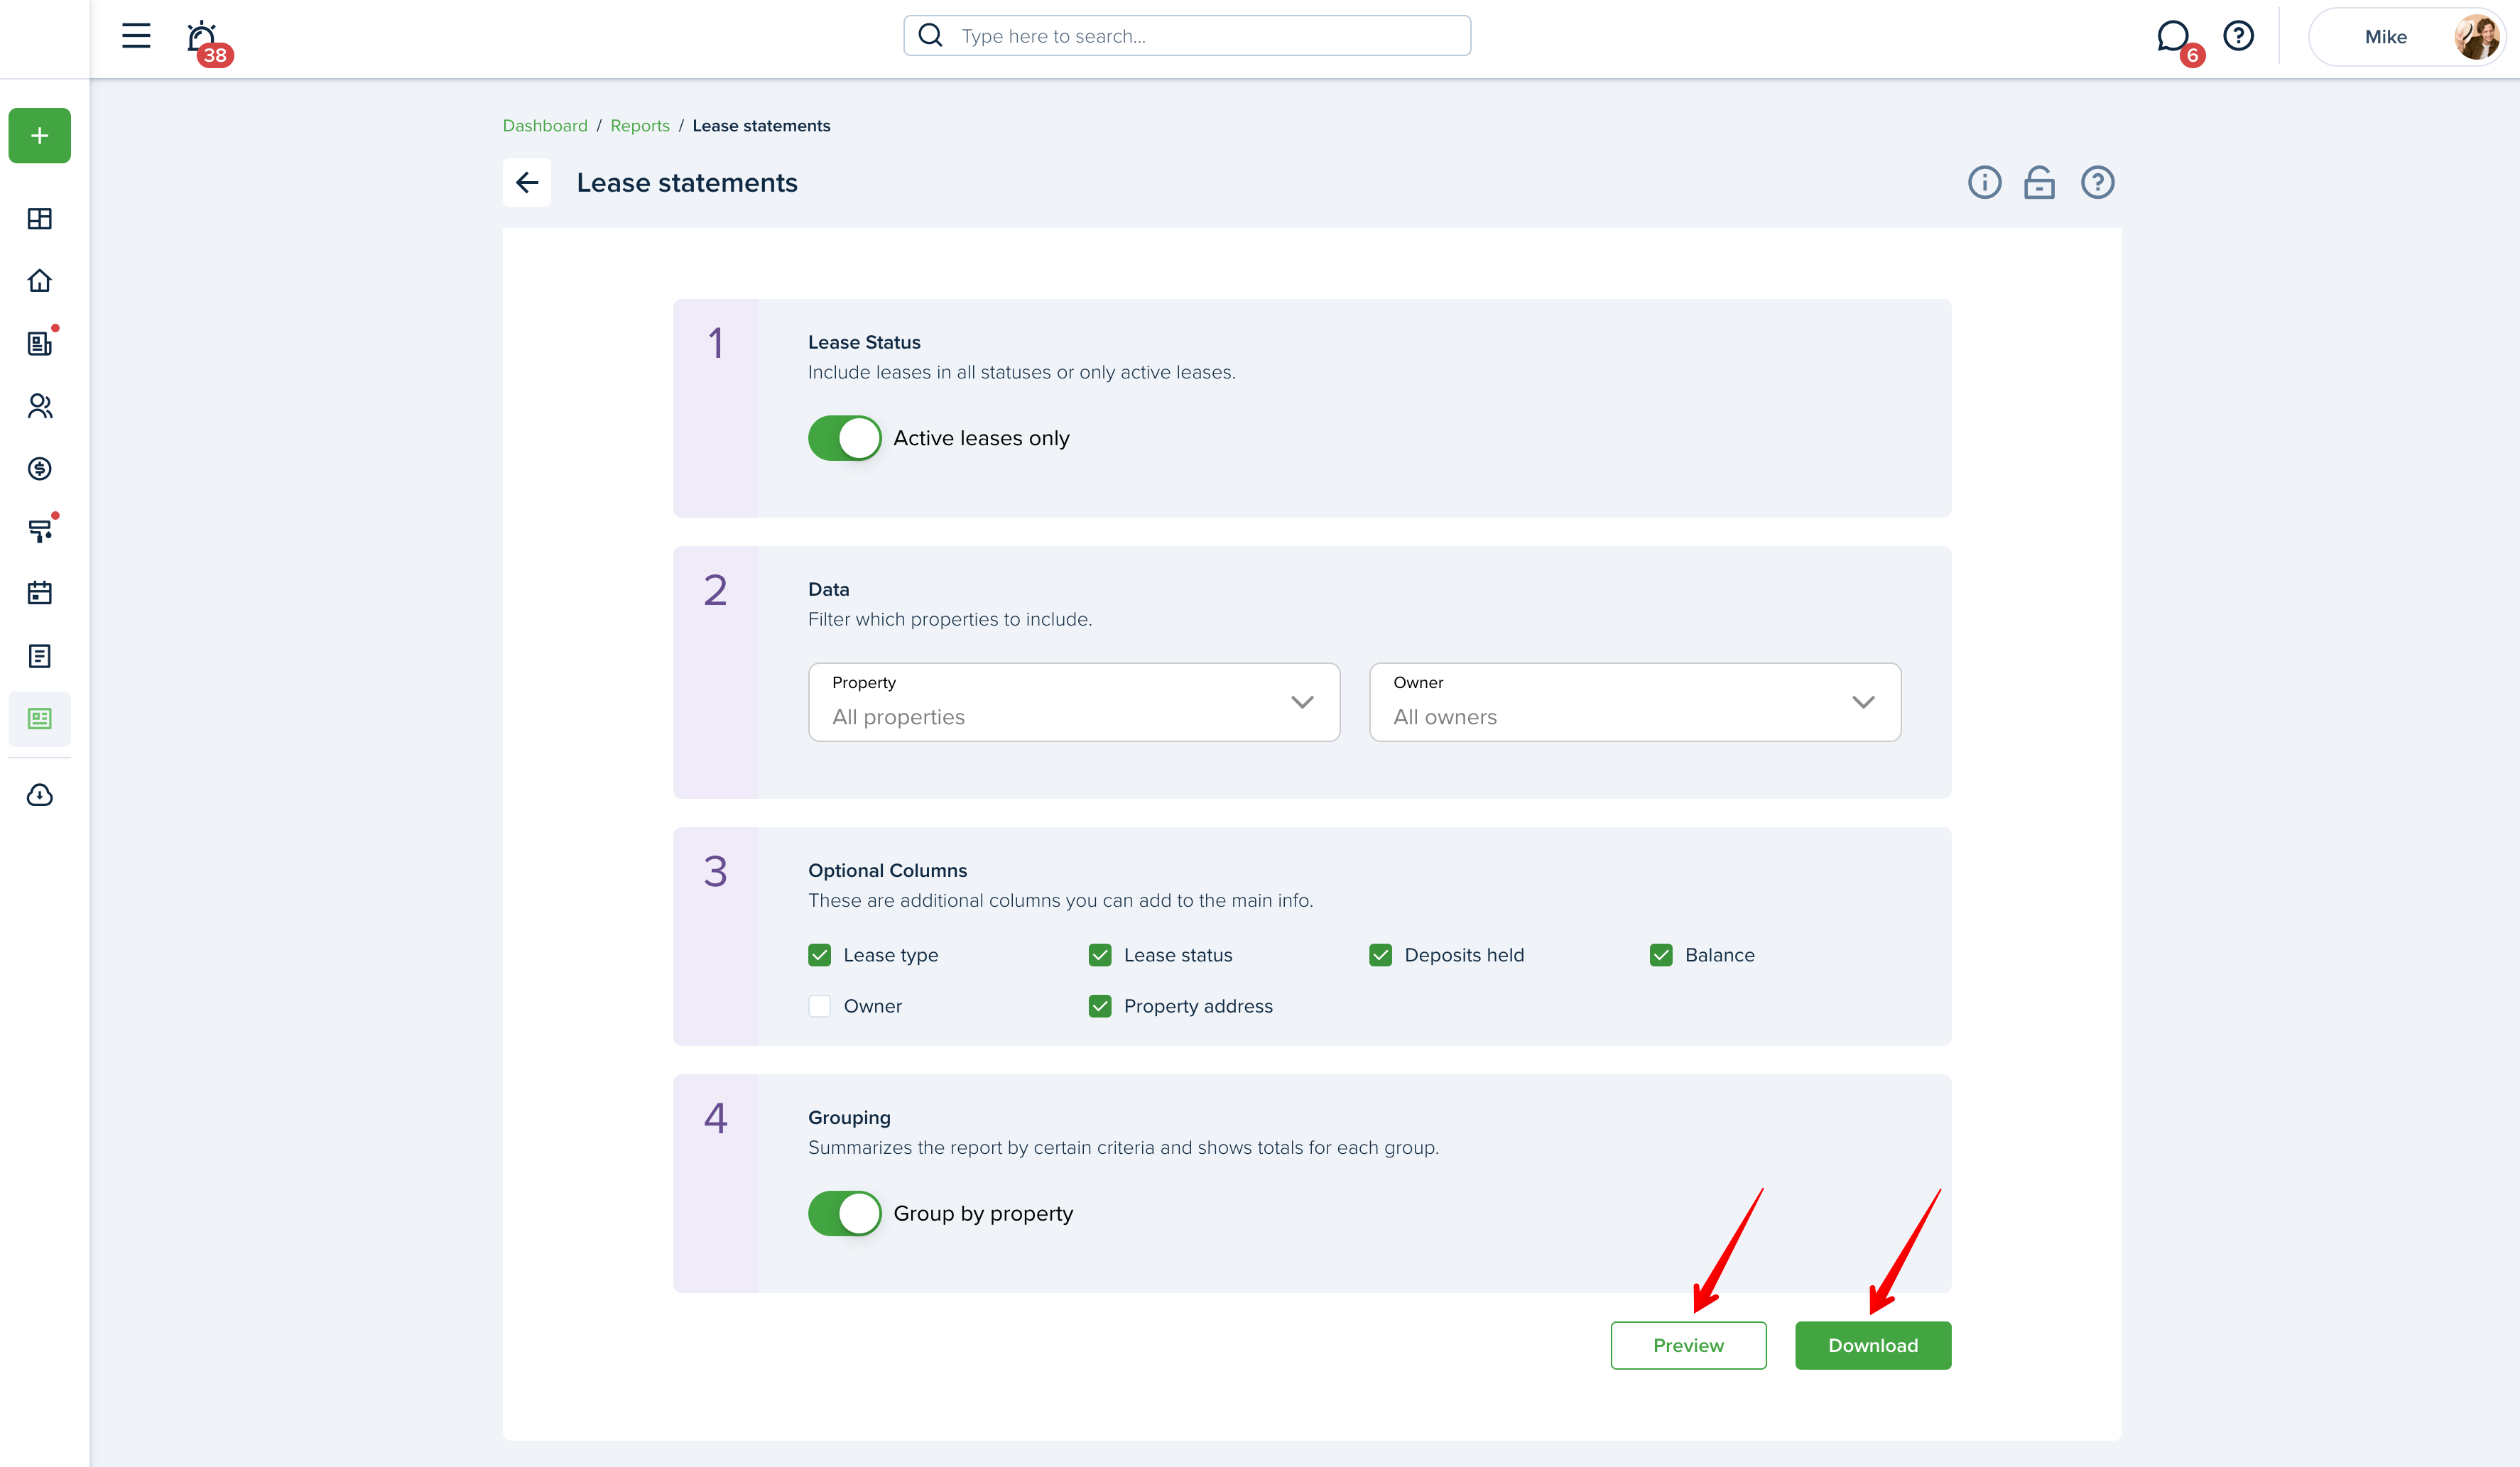Click the Lease statements breadcrumb text
The image size is (2520, 1467).
pyautogui.click(x=761, y=126)
